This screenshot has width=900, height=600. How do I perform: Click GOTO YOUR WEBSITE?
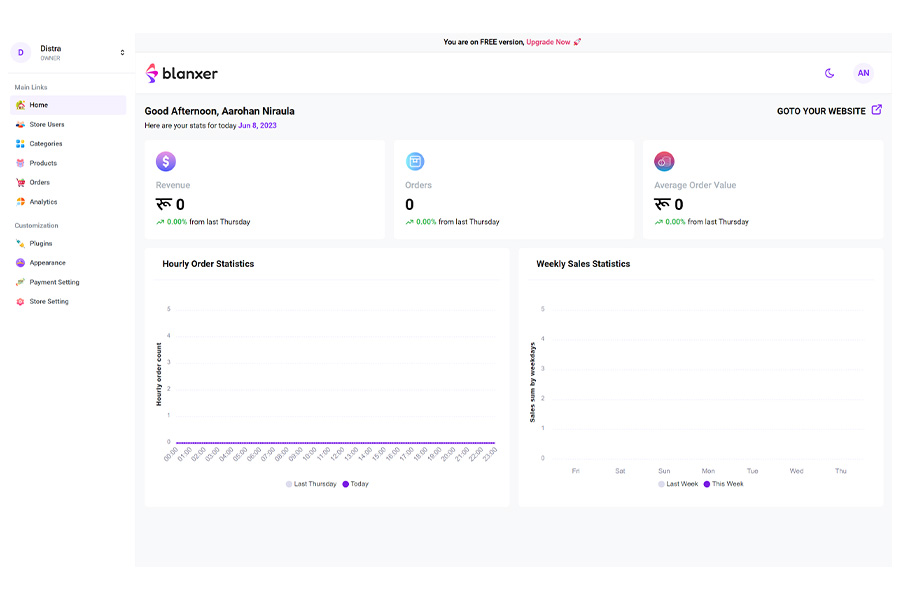820,110
